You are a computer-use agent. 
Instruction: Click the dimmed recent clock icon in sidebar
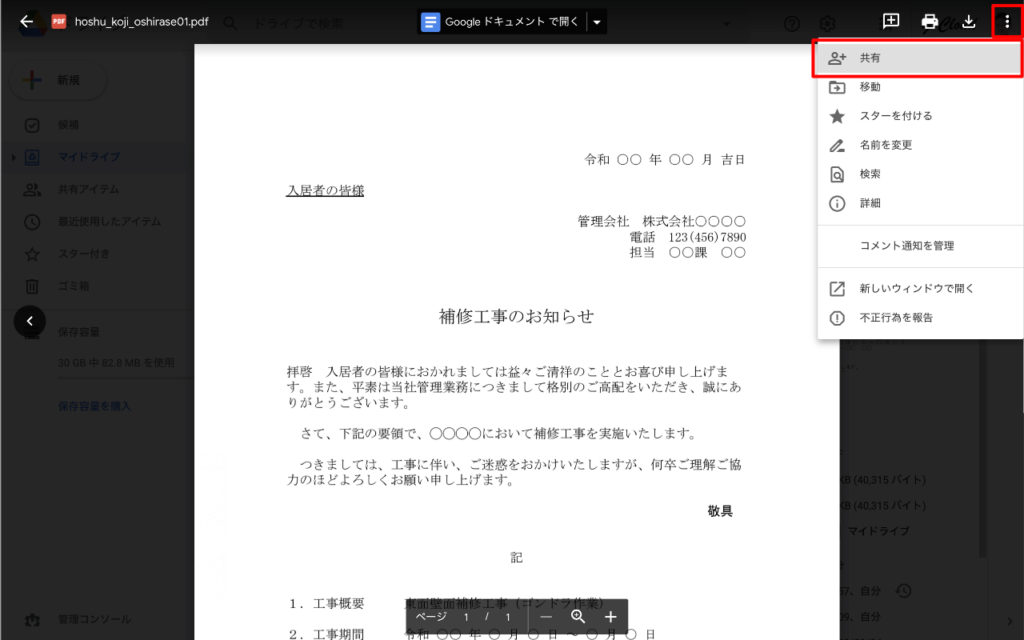pyautogui.click(x=32, y=222)
